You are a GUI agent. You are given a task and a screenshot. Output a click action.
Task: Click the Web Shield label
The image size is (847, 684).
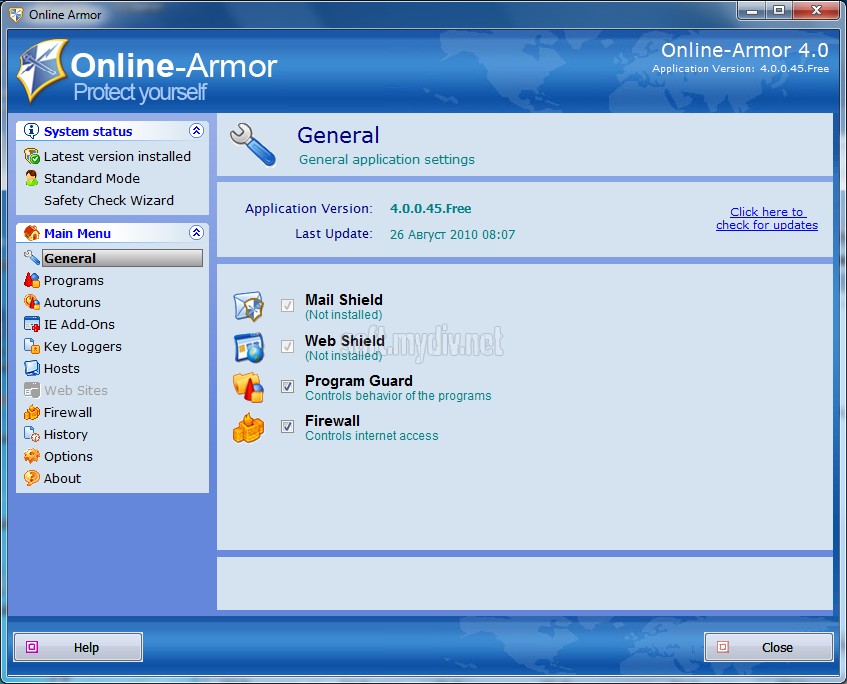point(345,340)
